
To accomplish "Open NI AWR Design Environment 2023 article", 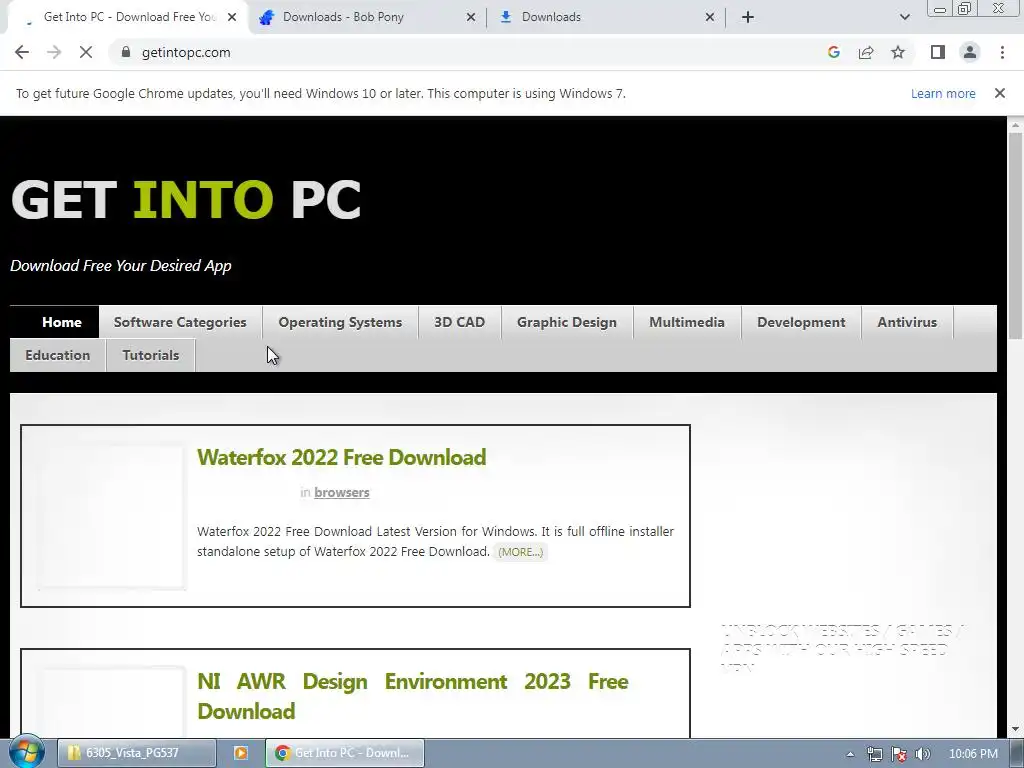I will coord(413,696).
